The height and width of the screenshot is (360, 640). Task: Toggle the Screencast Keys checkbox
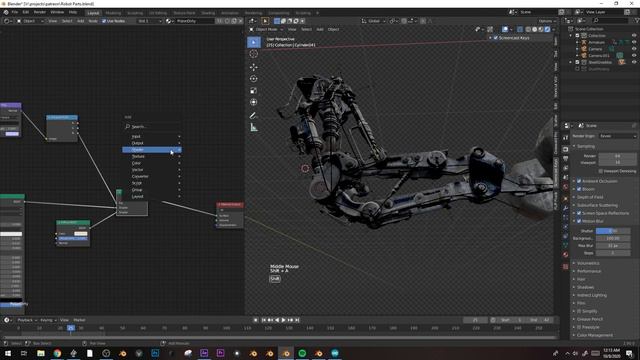click(496, 38)
